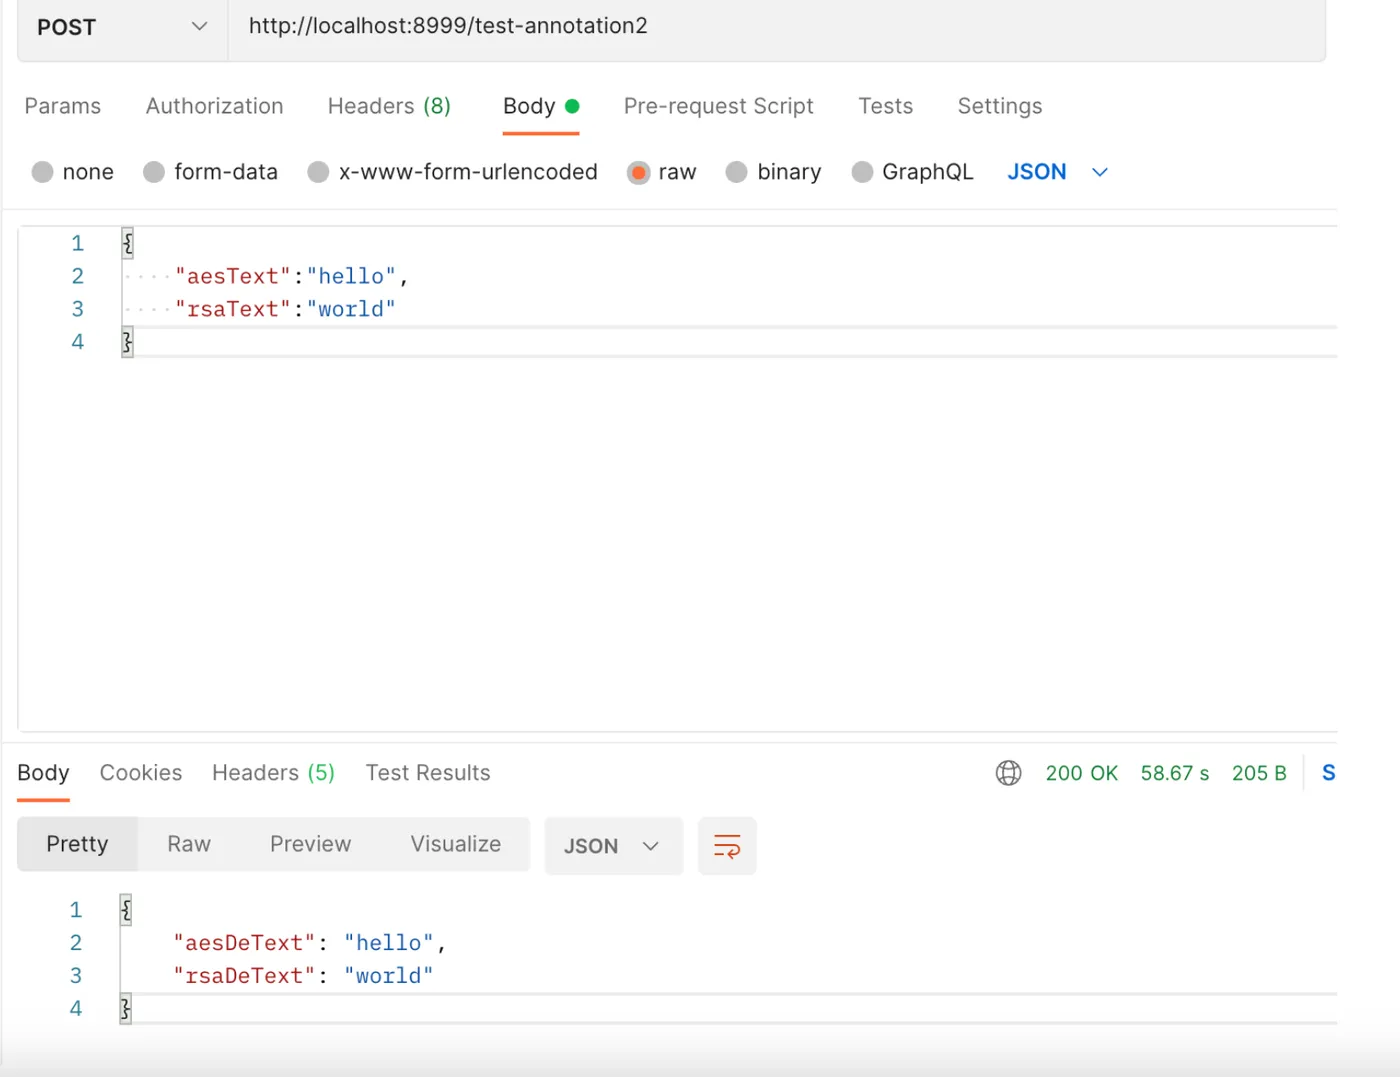Select the binary body type
Image resolution: width=1400 pixels, height=1077 pixels.
click(x=773, y=172)
